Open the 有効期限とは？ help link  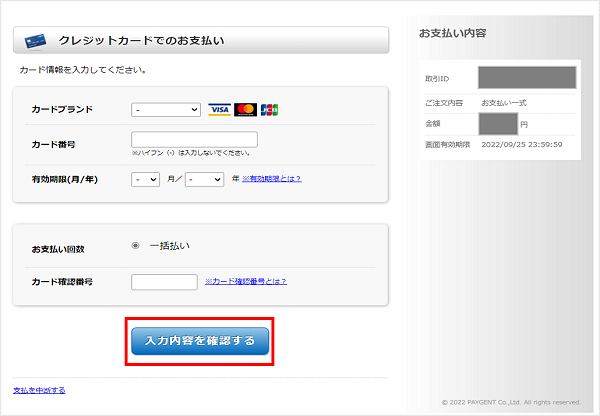271,179
